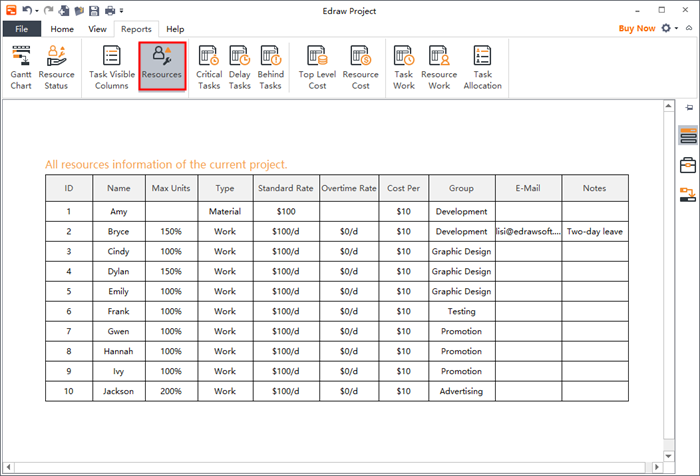Select the 'Testing' group cell
This screenshot has height=476, width=700.
(461, 311)
